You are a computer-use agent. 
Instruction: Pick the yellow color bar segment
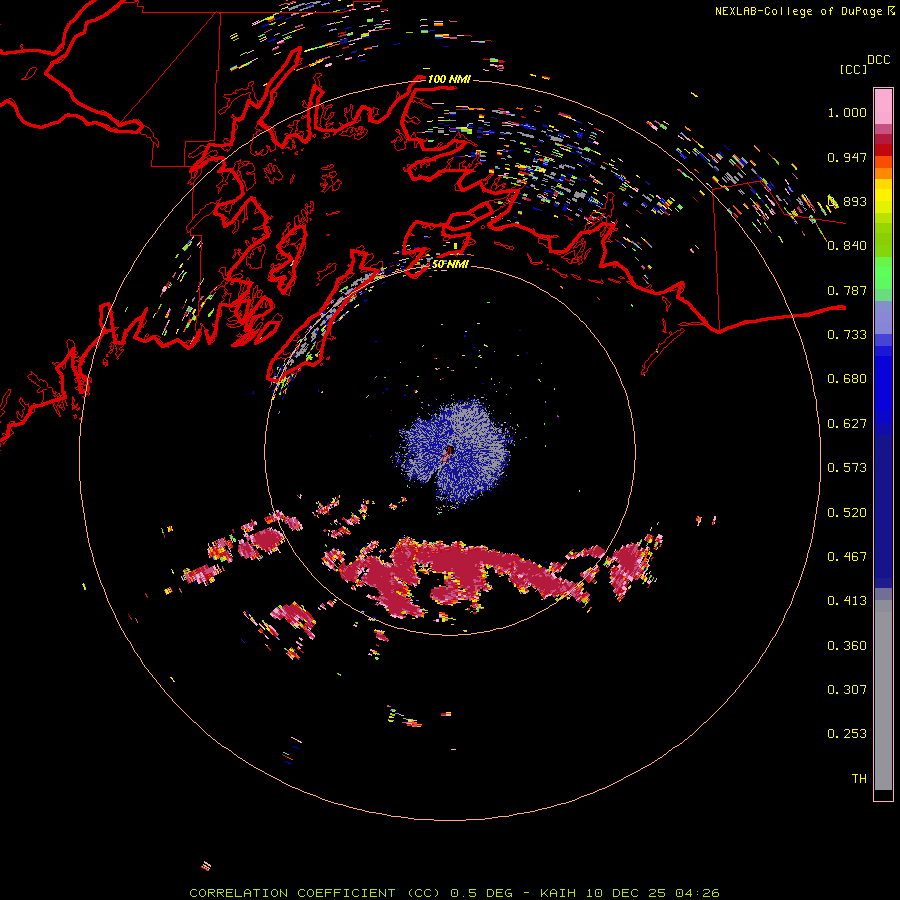click(883, 196)
